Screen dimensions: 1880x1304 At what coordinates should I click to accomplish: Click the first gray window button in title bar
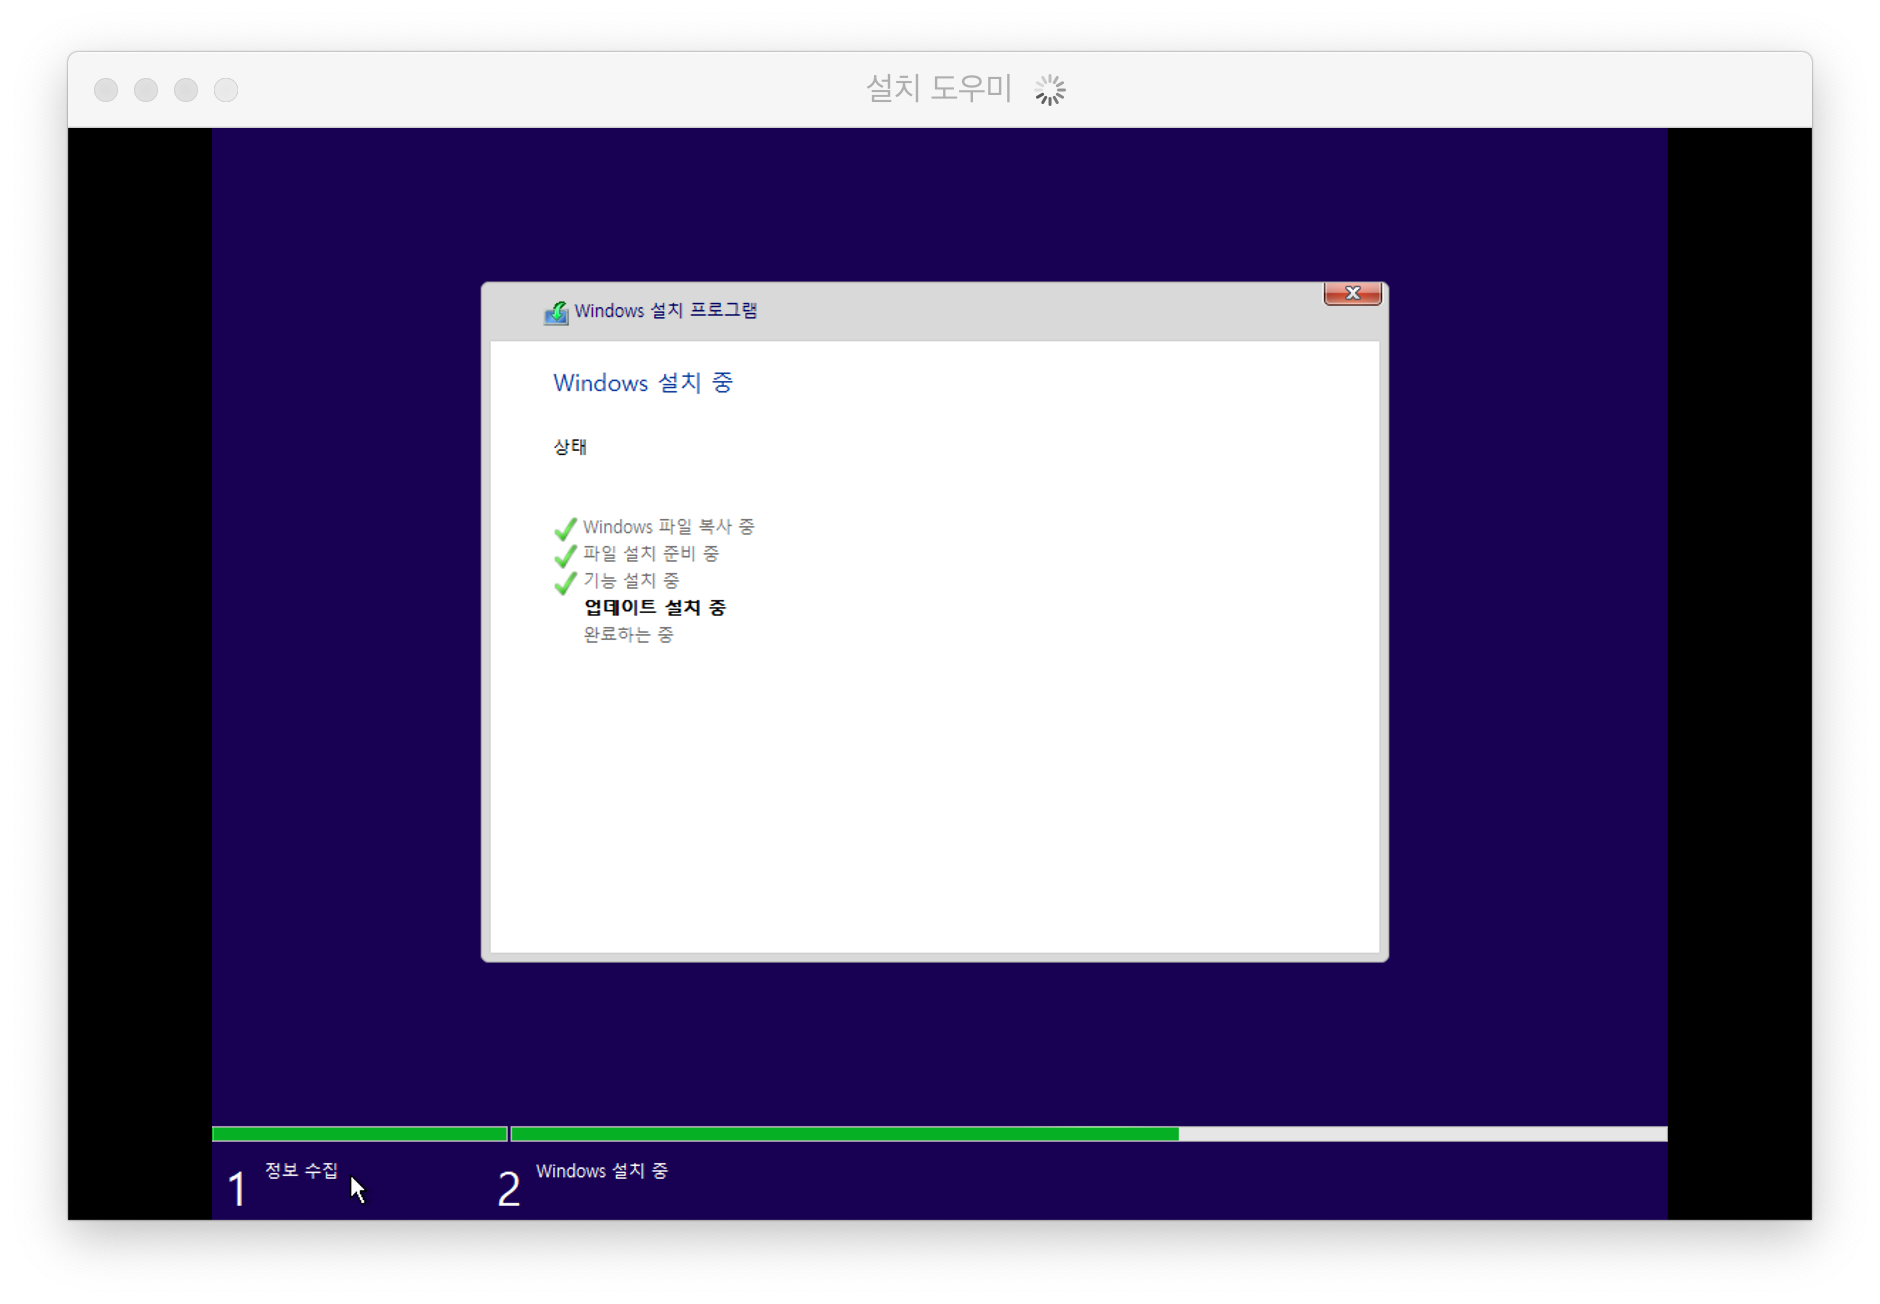(x=106, y=90)
